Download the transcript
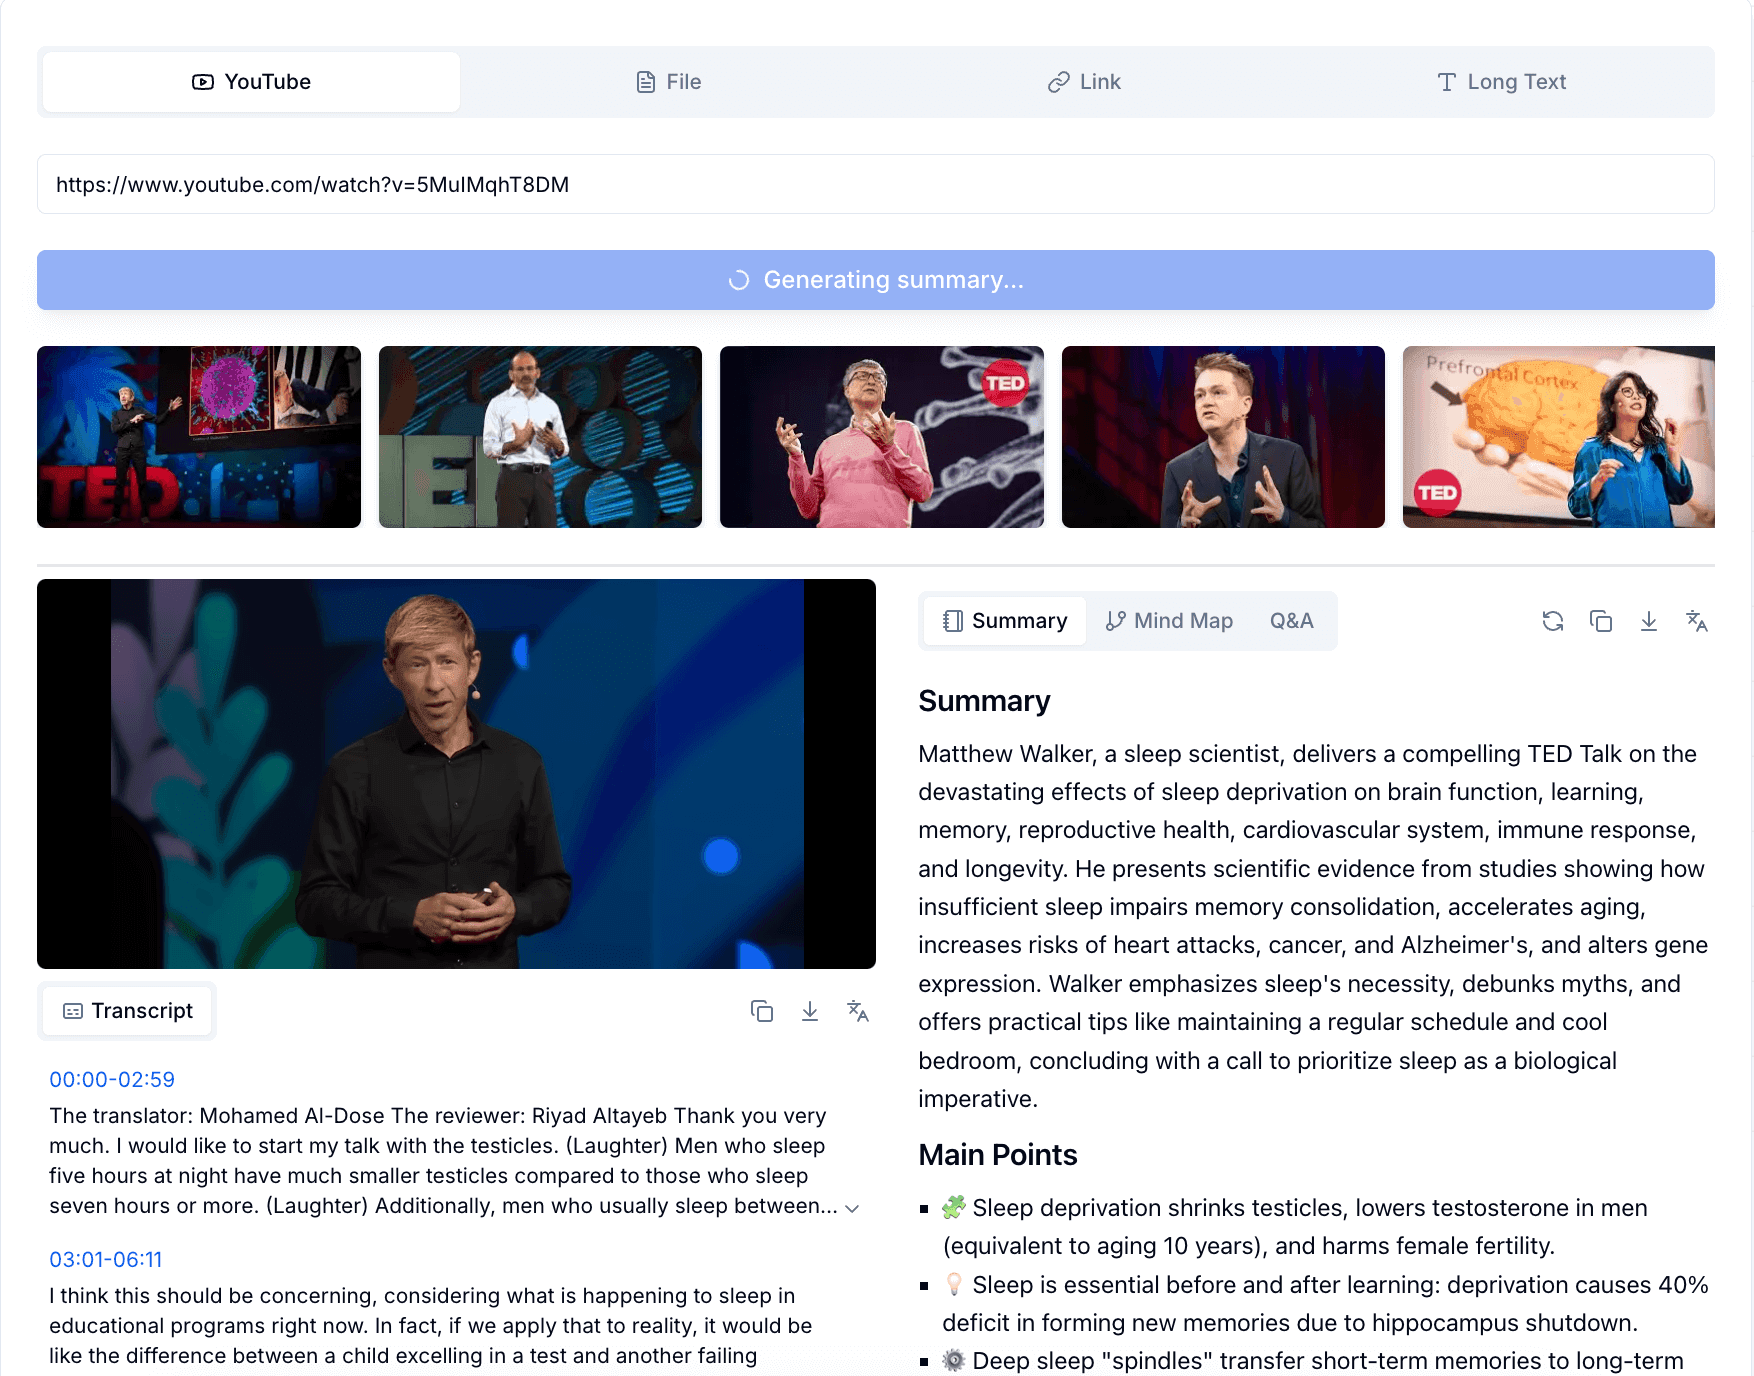Screen dimensions: 1754x1376 tap(810, 1011)
